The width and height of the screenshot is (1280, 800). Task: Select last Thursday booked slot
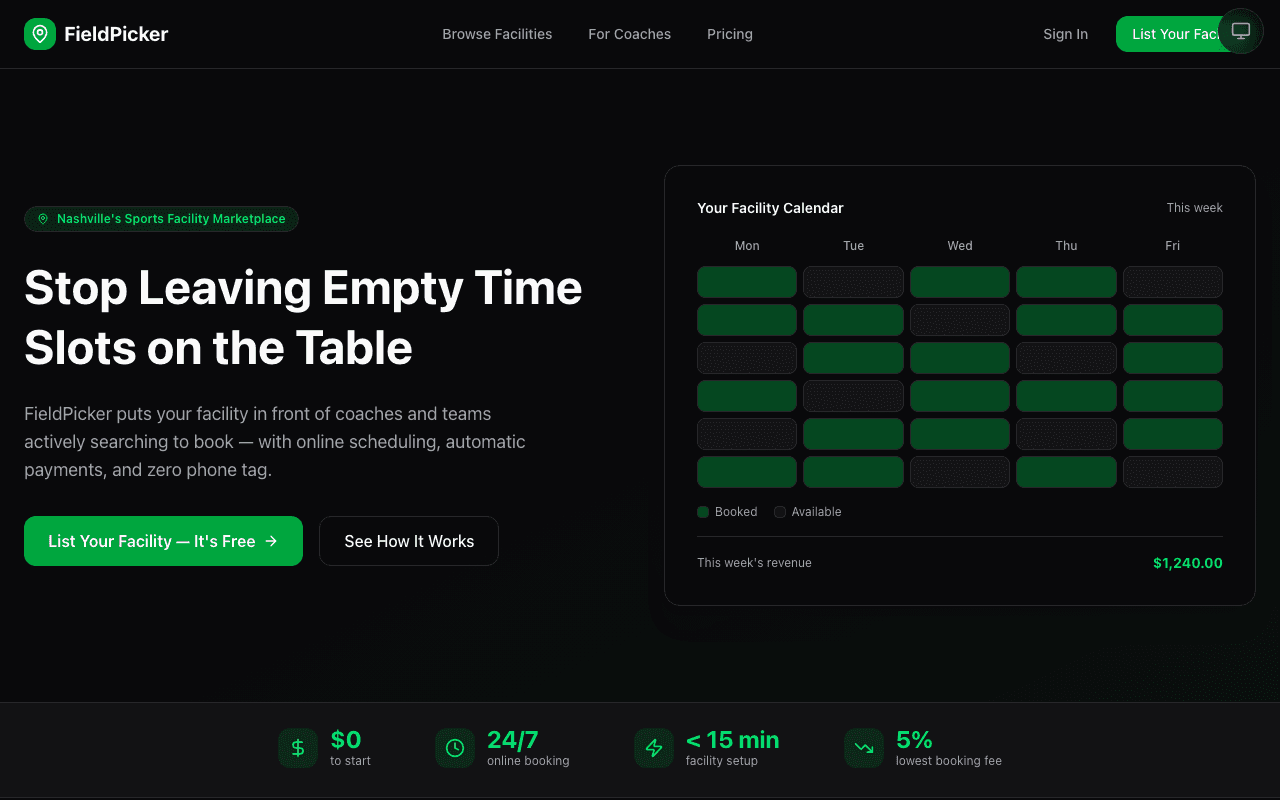pyautogui.click(x=1066, y=472)
